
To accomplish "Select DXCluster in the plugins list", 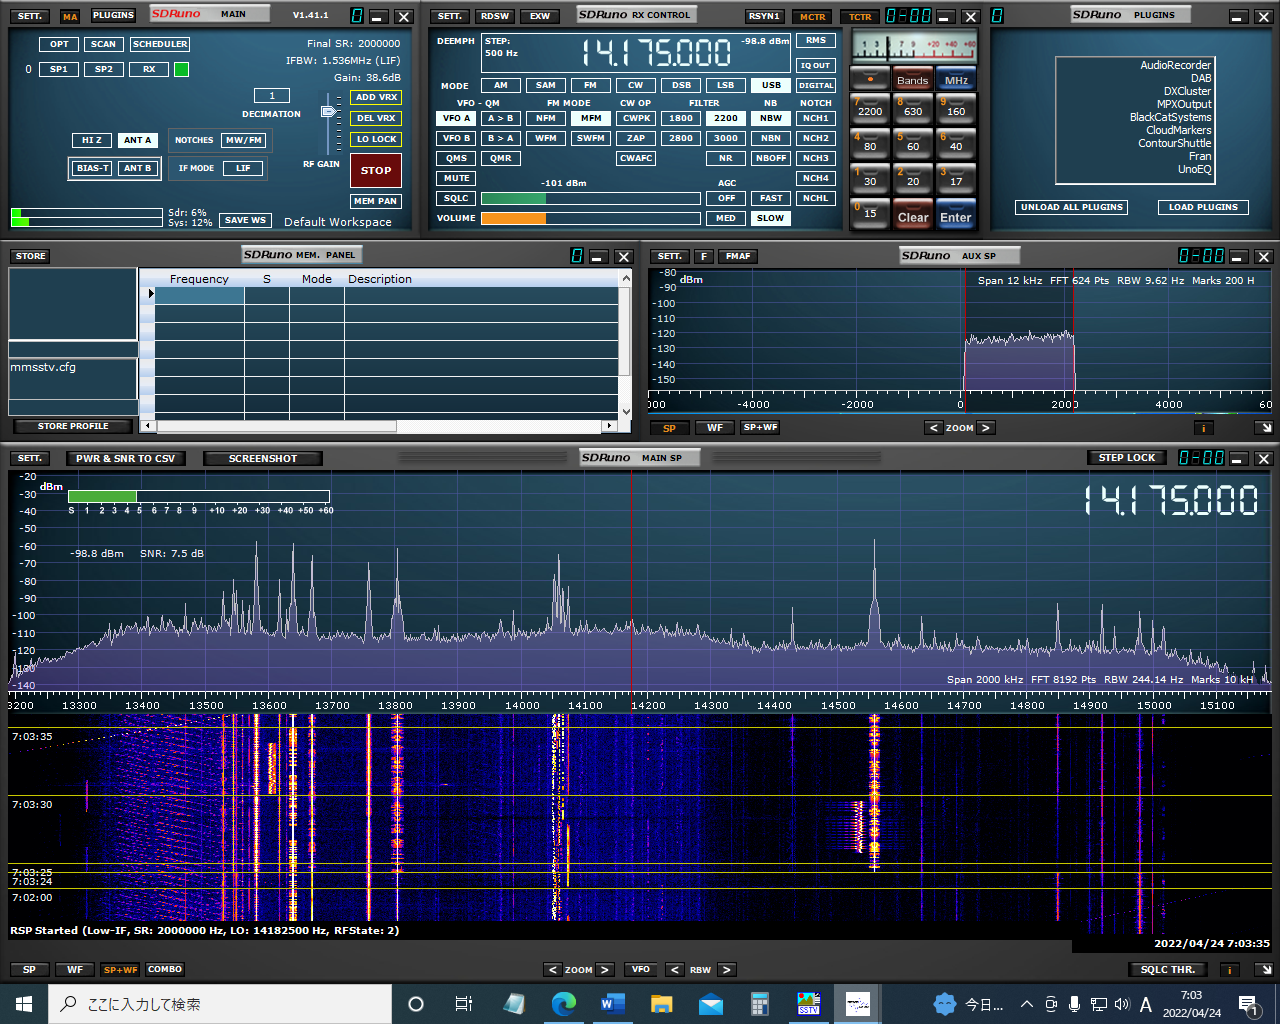I will coord(1187,91).
